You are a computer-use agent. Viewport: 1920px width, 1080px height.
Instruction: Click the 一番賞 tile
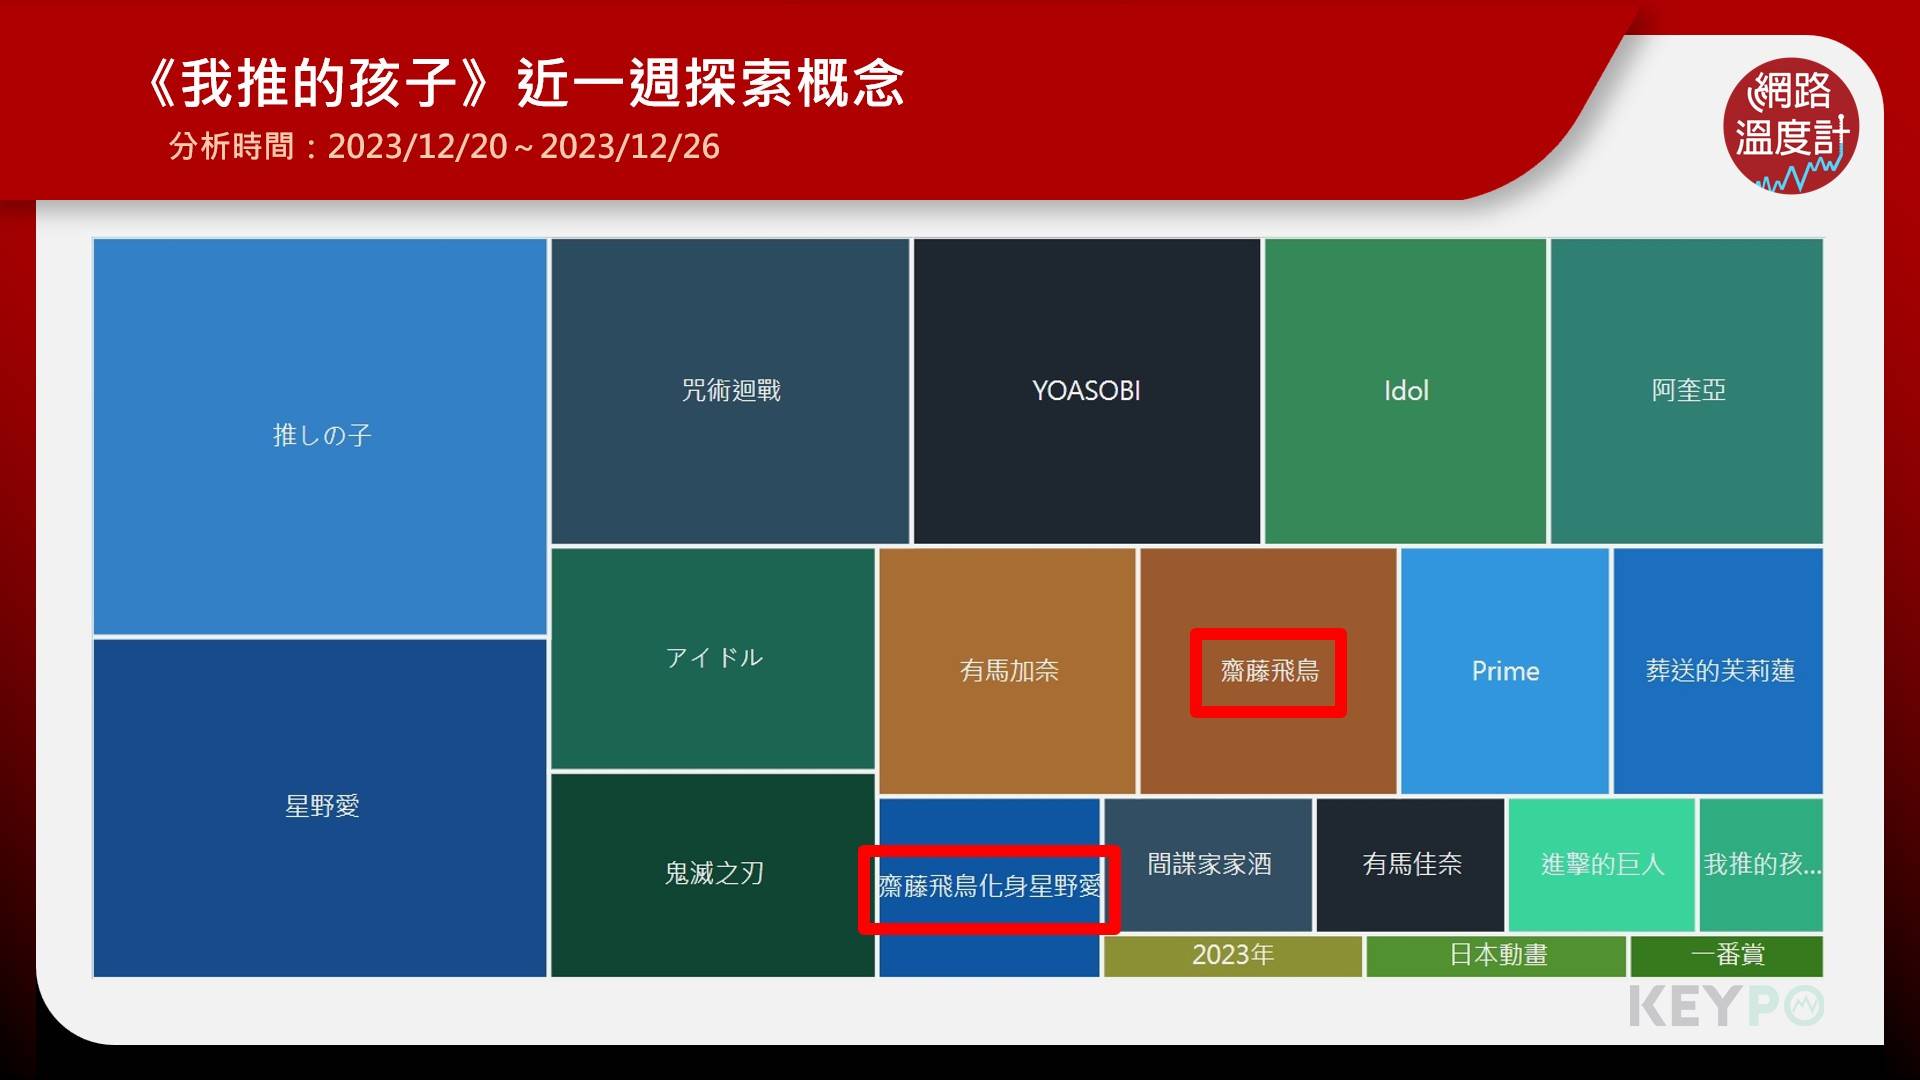(1727, 956)
